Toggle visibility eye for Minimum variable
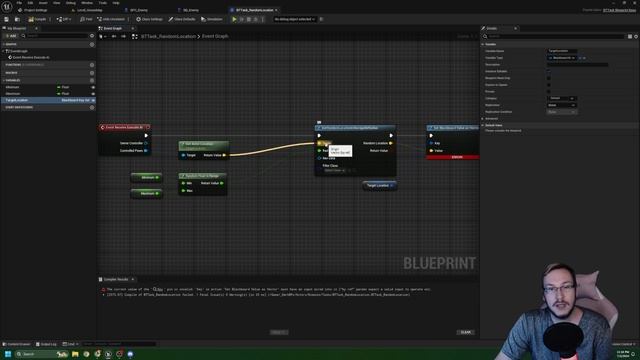This screenshot has width=640, height=360. pos(93,87)
